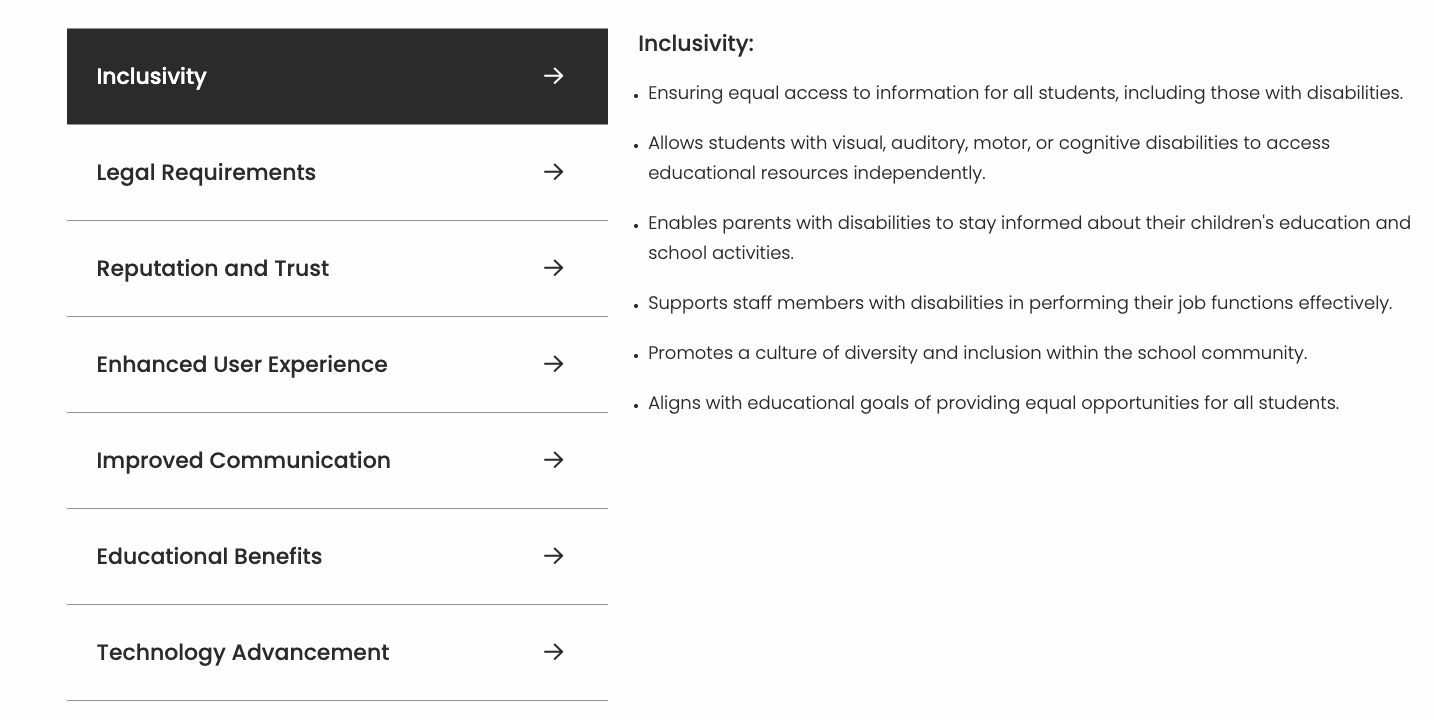This screenshot has height=720, width=1434.
Task: Open the Legal Requirements tab
Action: (x=206, y=173)
